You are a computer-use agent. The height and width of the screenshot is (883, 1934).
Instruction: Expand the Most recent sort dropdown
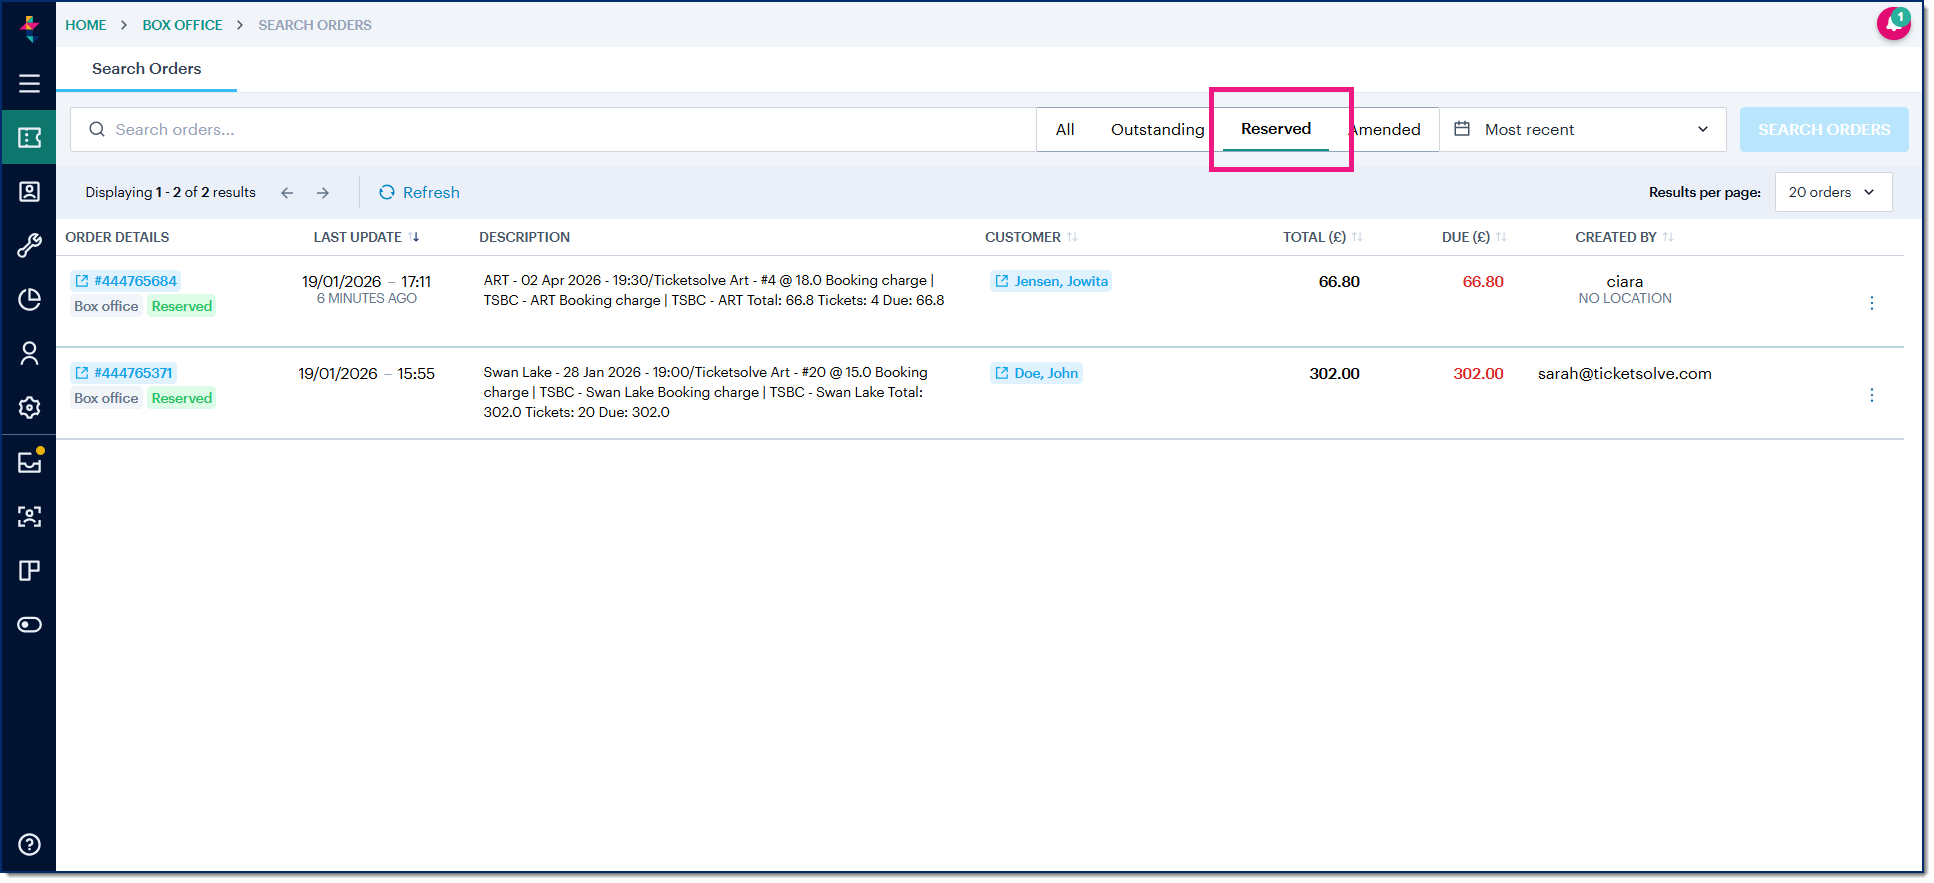1583,129
